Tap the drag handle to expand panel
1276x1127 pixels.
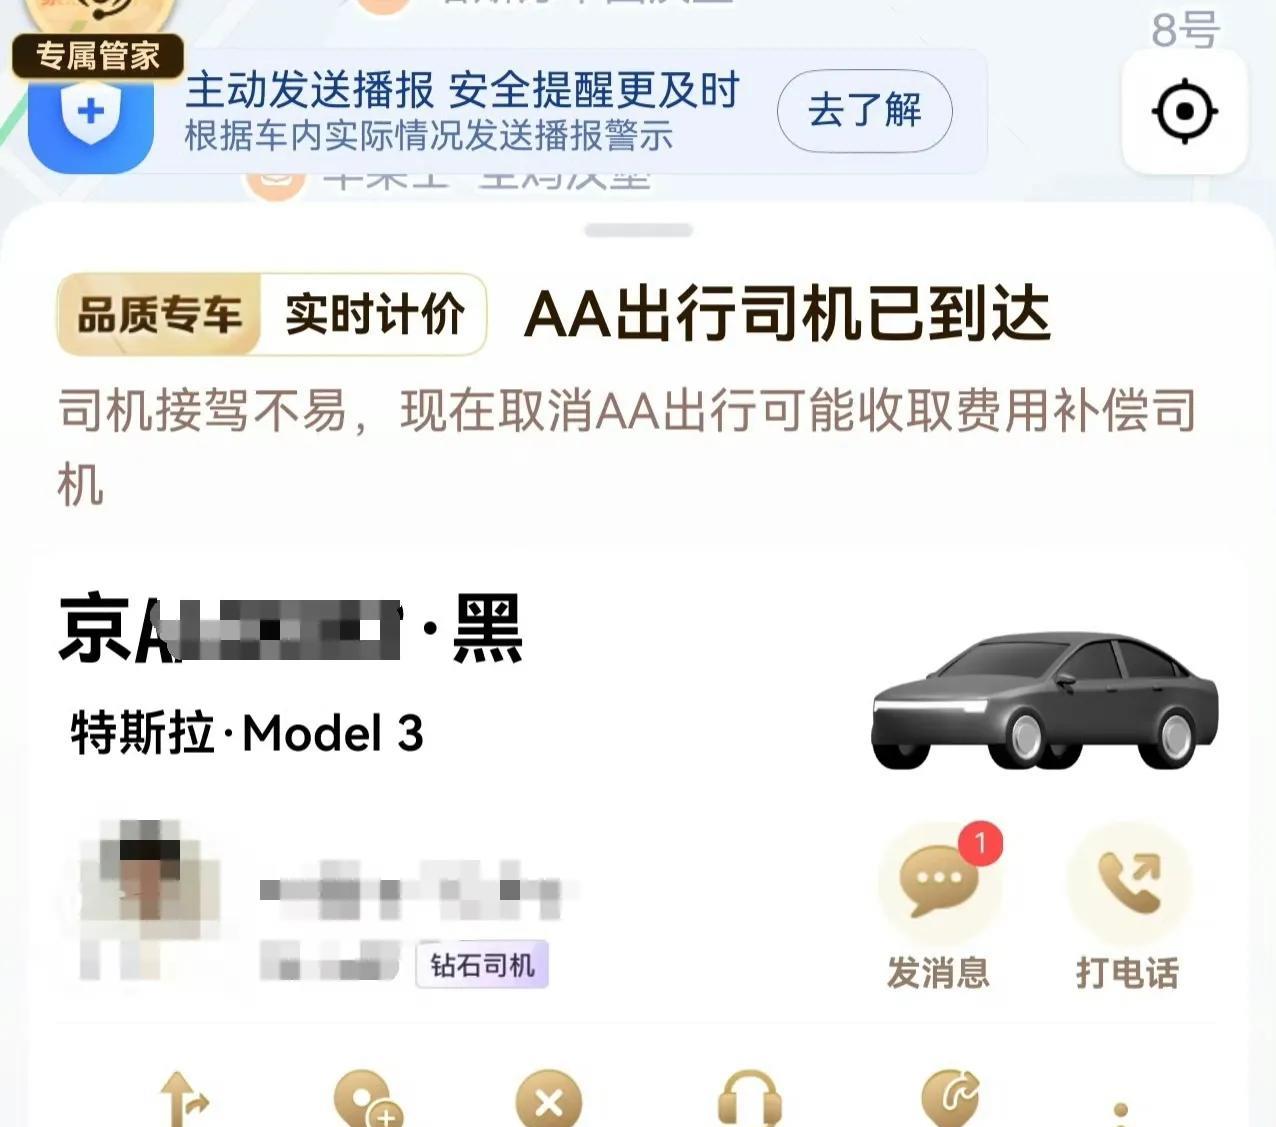pos(639,231)
